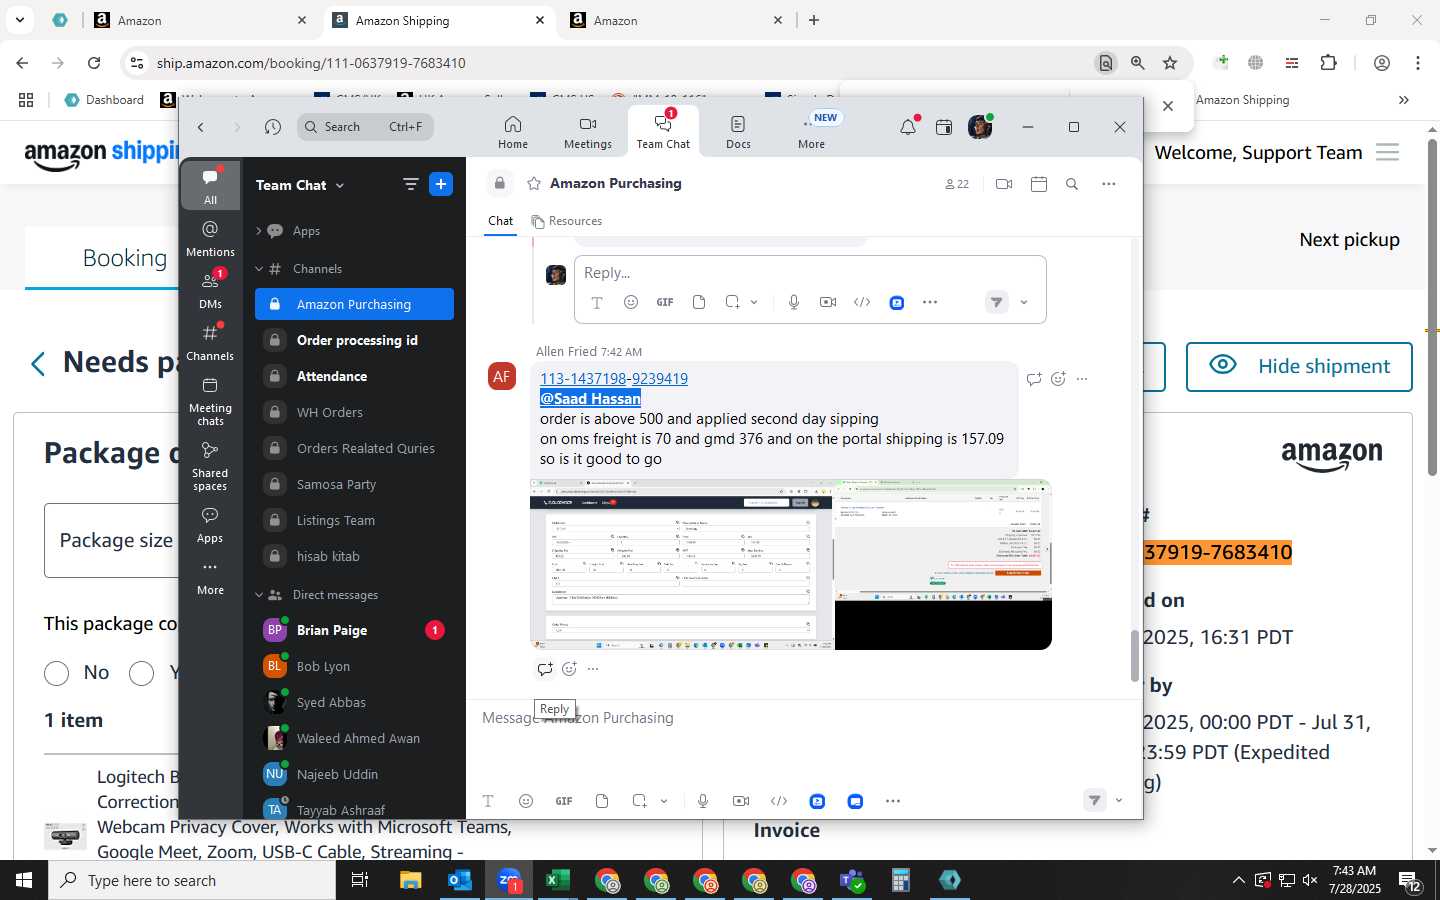
Task: Open the Meetings tab in Zoom
Action: [x=587, y=131]
